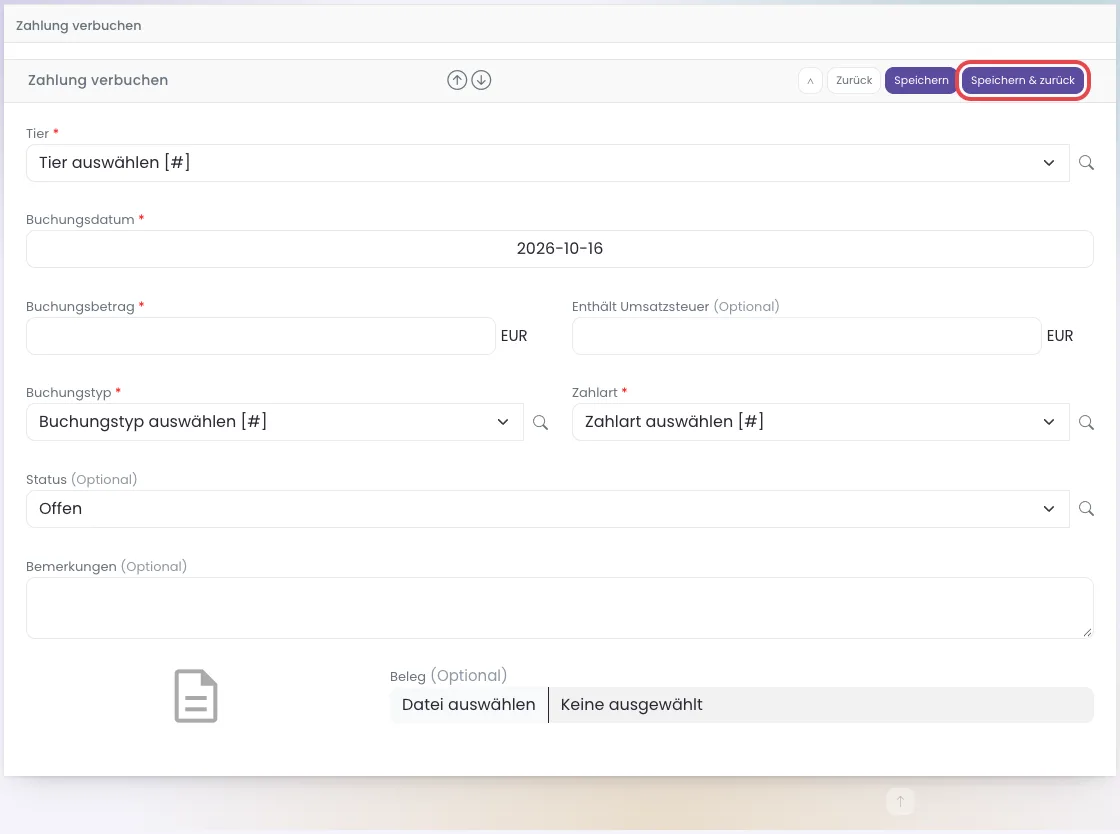Click the Speichern button
1120x834 pixels.
(921, 81)
